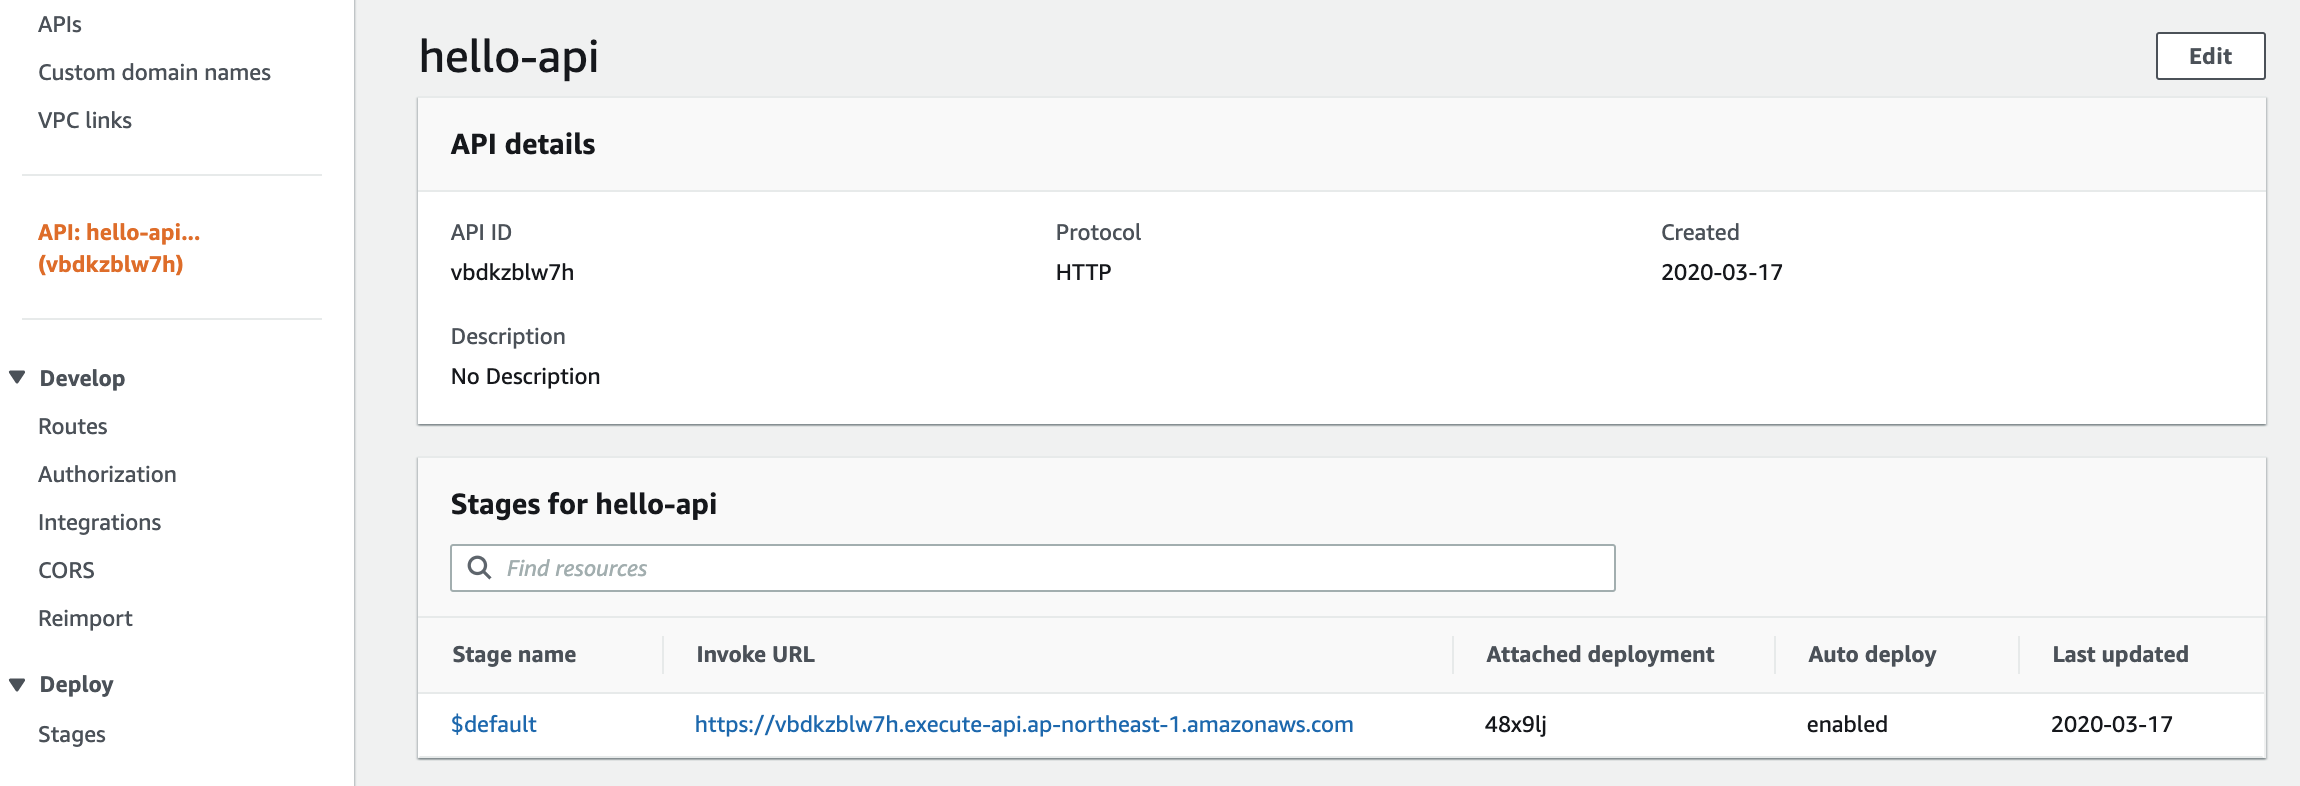Go to Routes under Develop
This screenshot has height=786, width=2300.
coord(72,425)
